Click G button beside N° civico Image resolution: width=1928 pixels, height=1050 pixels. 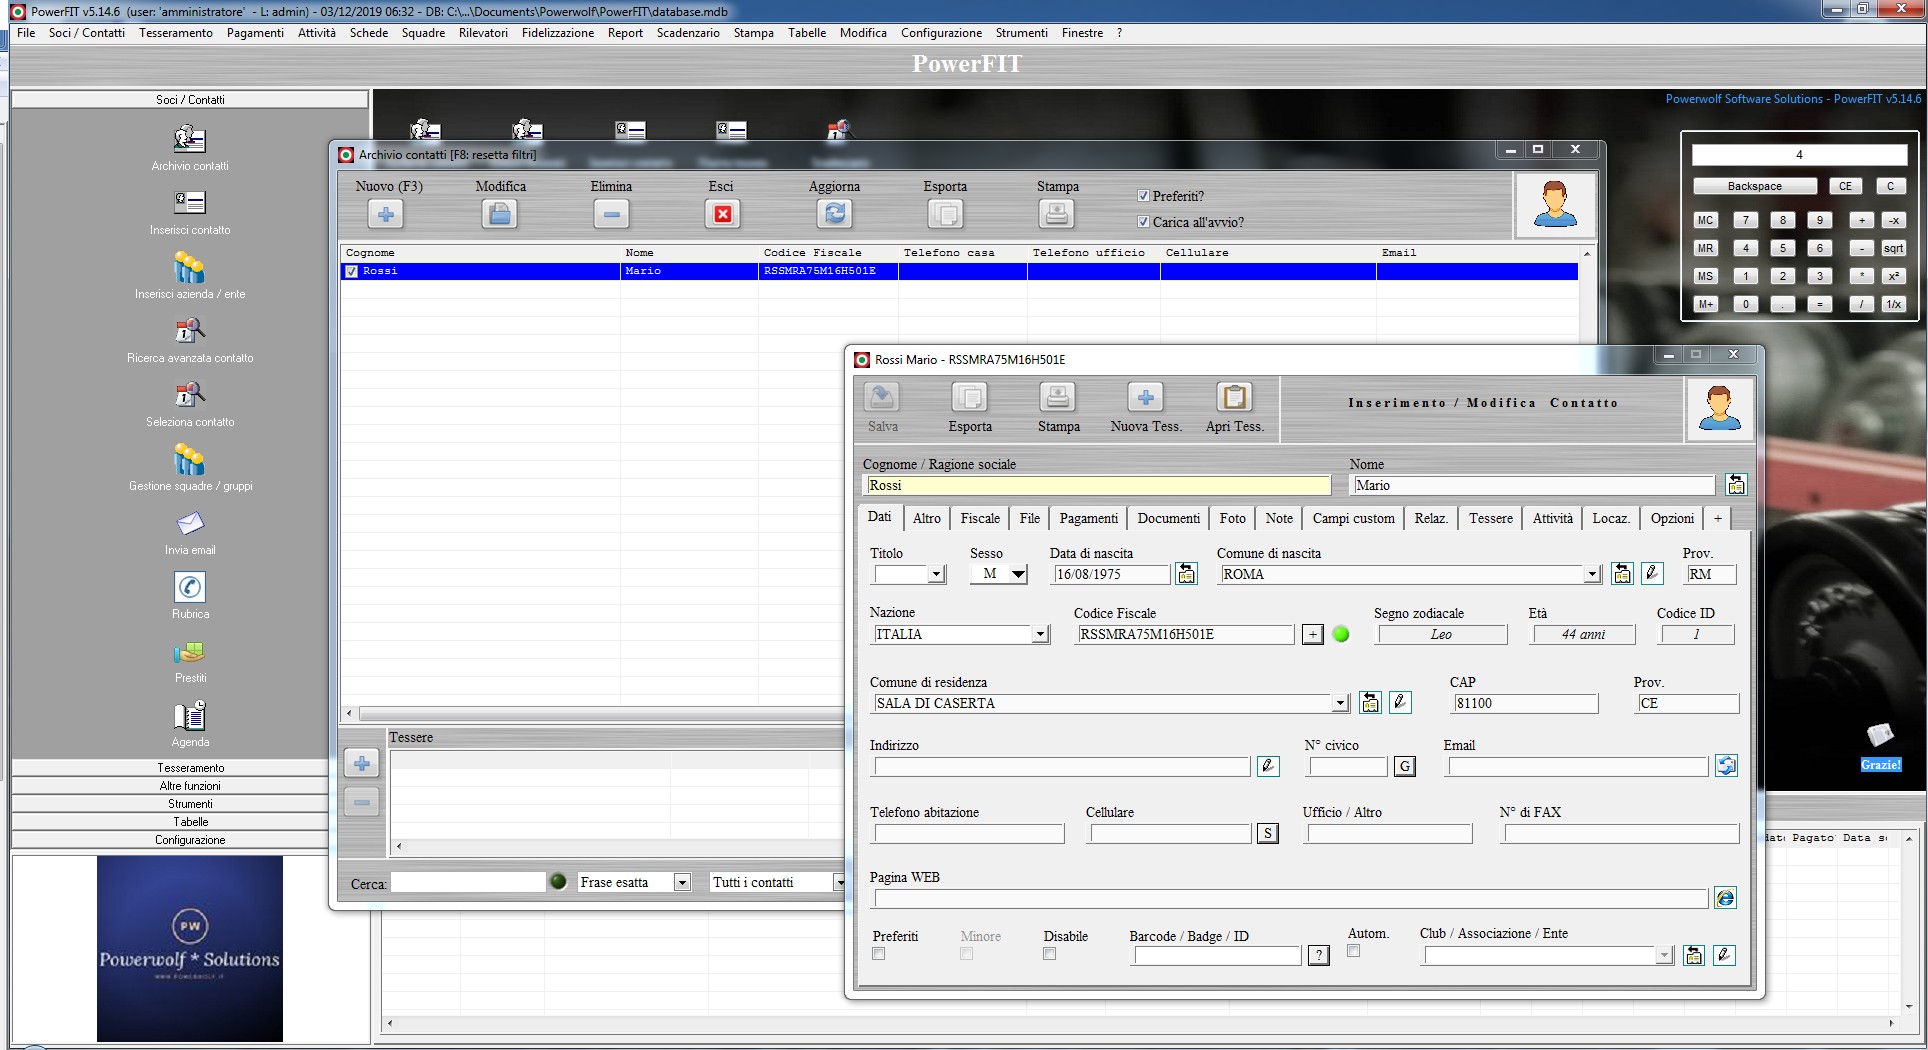pyautogui.click(x=1405, y=767)
